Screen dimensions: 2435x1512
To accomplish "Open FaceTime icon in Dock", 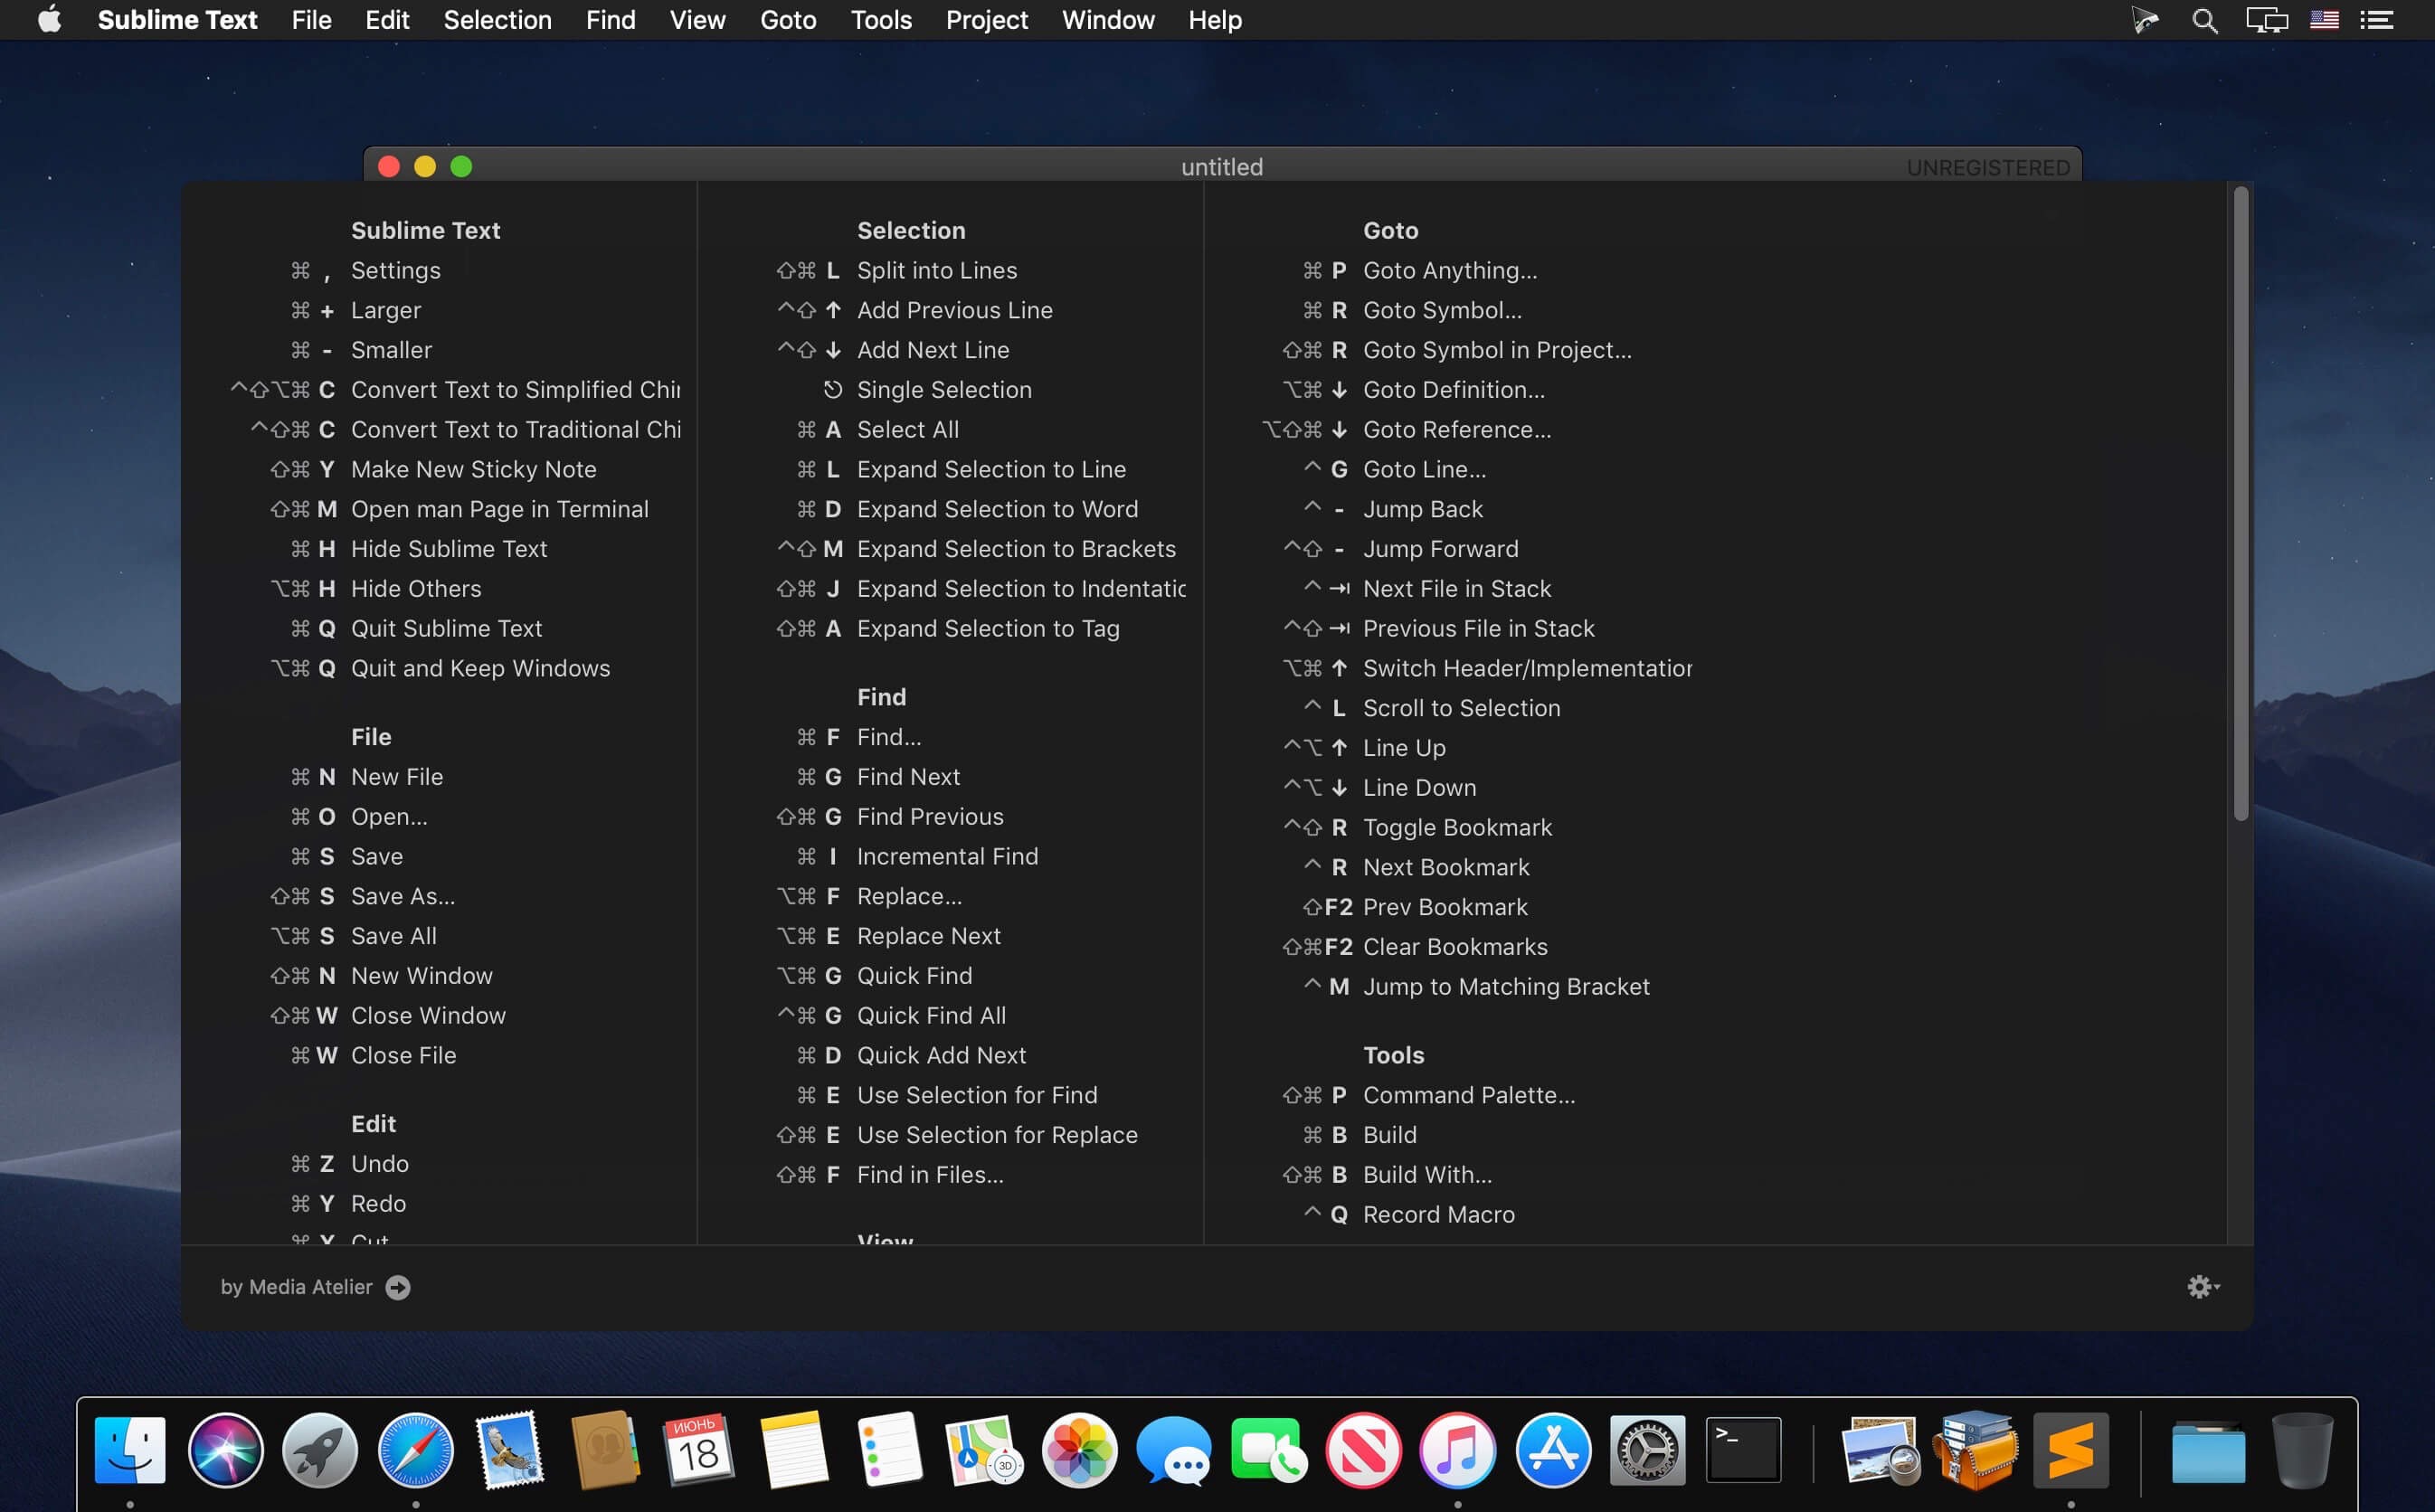I will (x=1269, y=1450).
